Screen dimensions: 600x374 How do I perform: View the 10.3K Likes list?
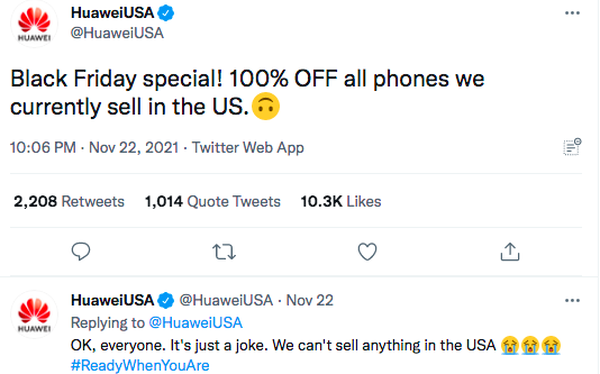point(341,201)
